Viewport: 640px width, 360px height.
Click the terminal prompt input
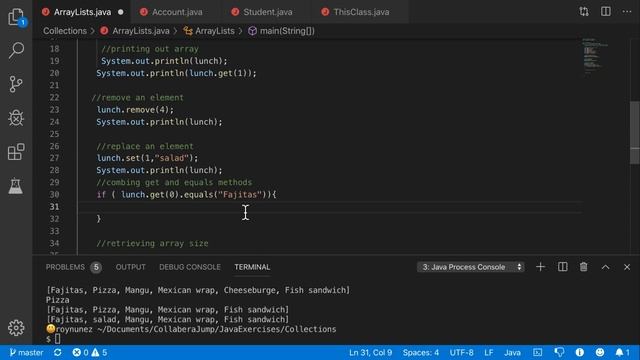57,339
